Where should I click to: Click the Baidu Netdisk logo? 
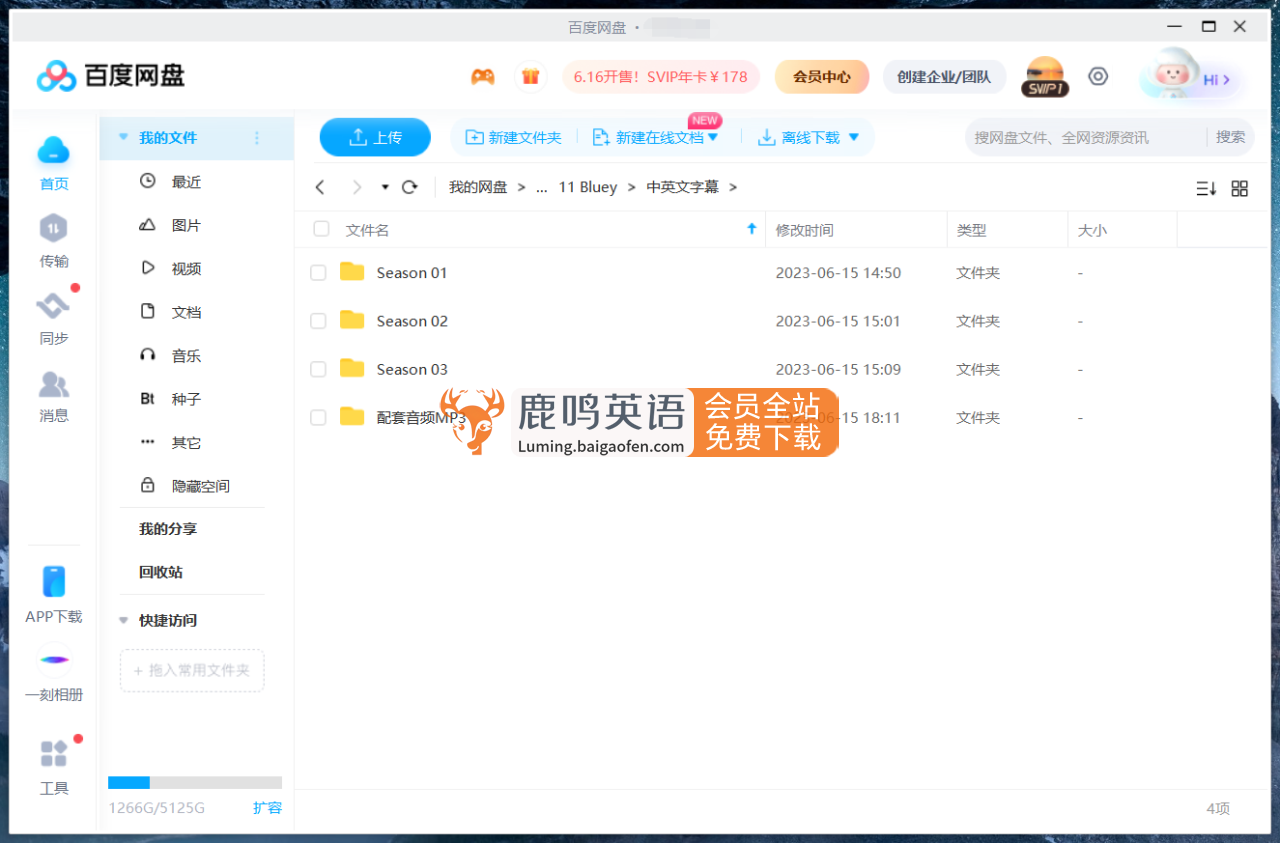coord(111,76)
